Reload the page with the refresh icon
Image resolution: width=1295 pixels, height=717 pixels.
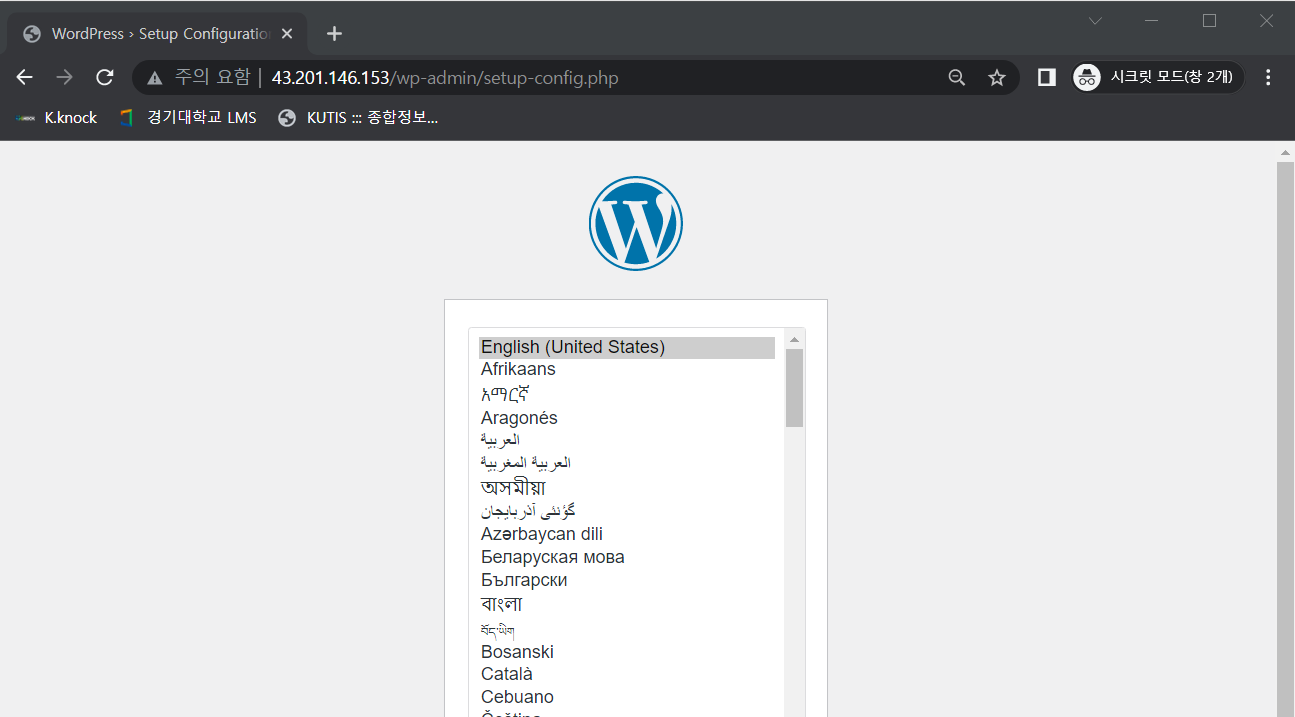tap(105, 77)
